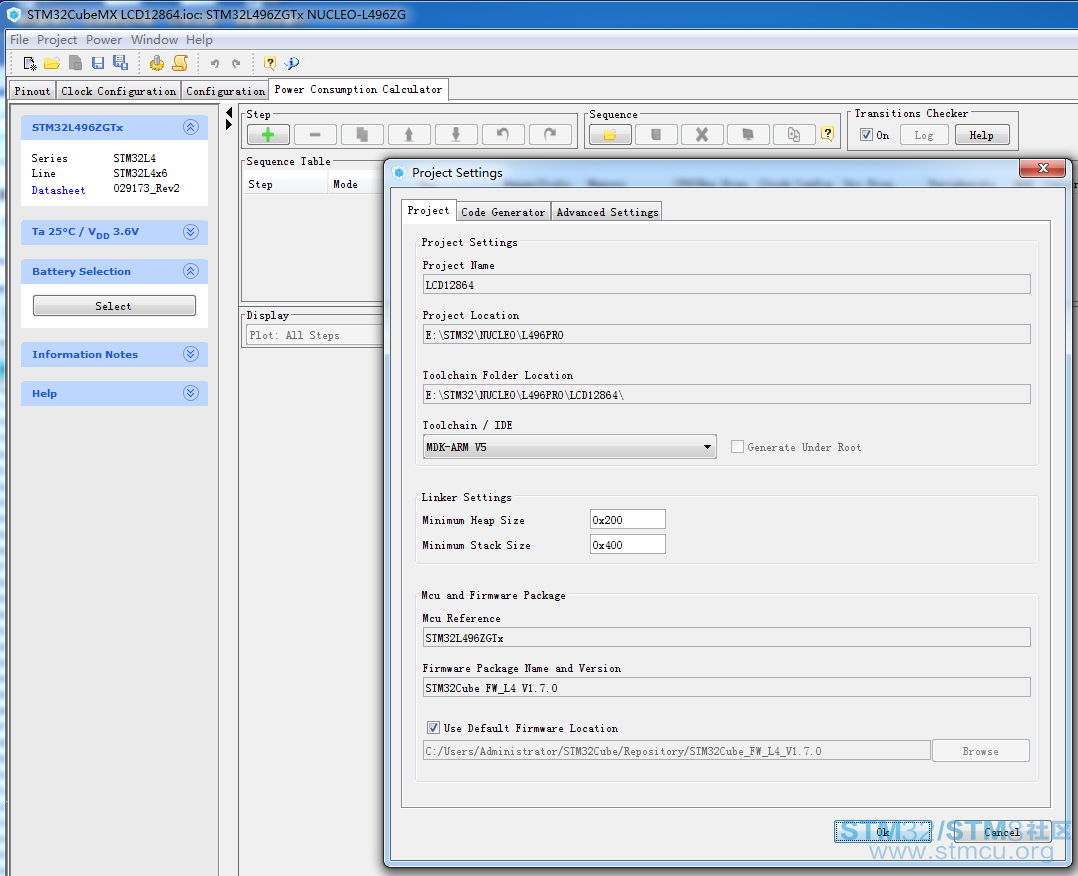The width and height of the screenshot is (1078, 876).
Task: Click the remove step minus button
Action: pos(315,135)
